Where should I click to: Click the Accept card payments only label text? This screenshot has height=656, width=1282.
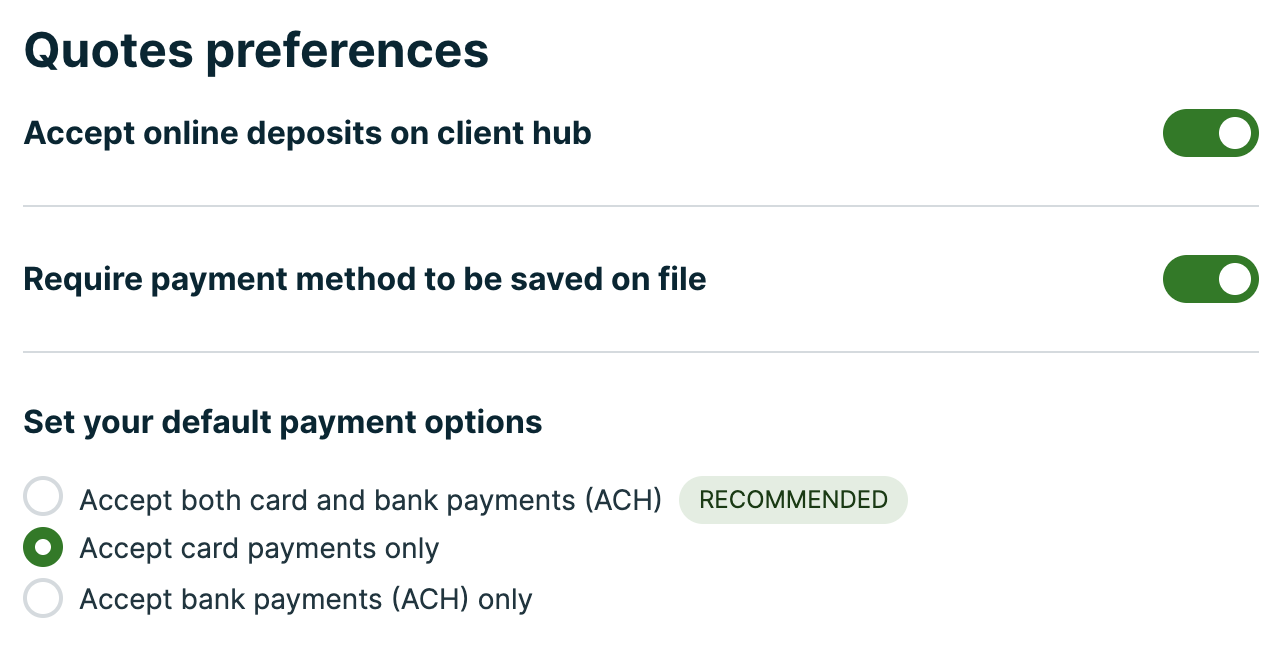tap(259, 549)
